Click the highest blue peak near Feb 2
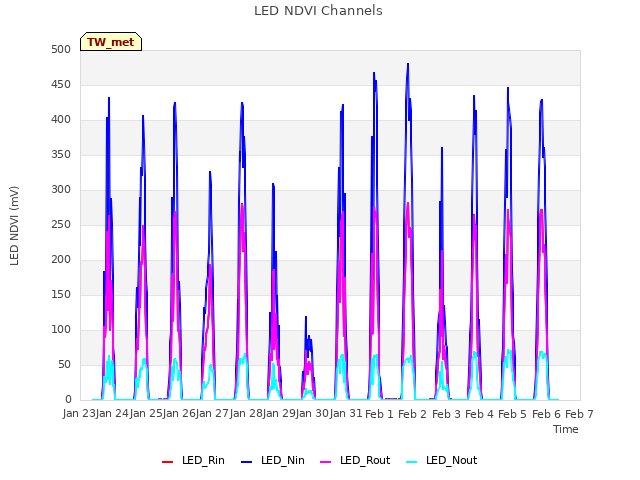Image resolution: width=640 pixels, height=480 pixels. [408, 64]
